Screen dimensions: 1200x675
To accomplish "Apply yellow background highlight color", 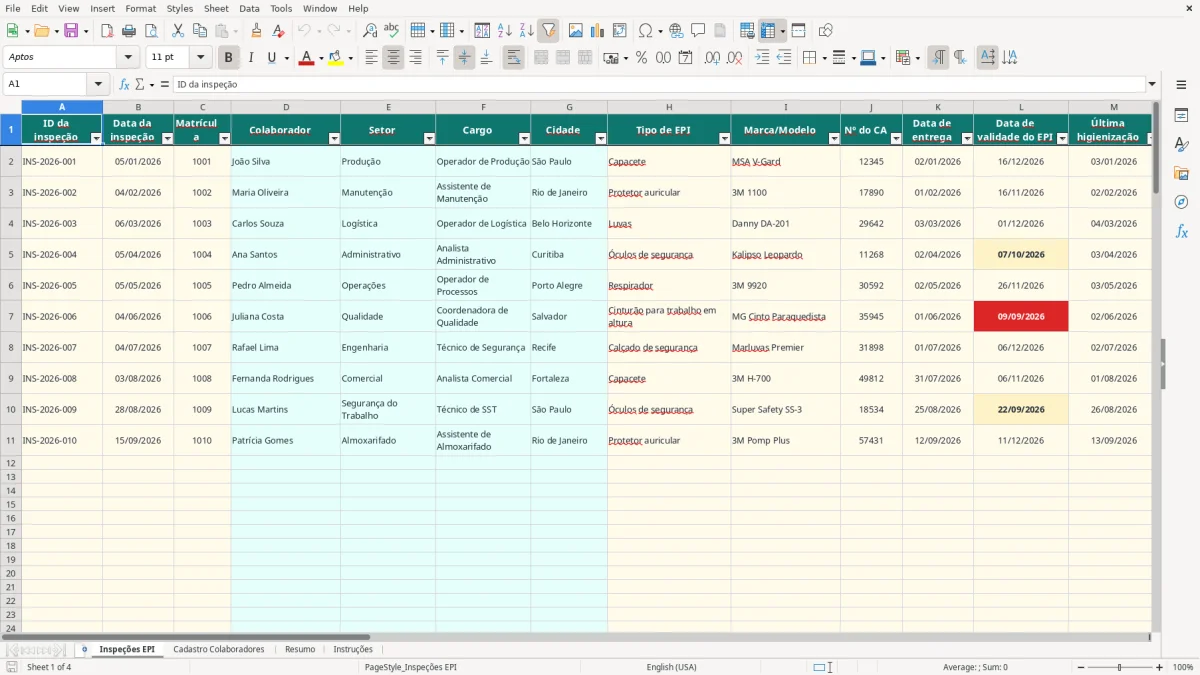I will (335, 58).
